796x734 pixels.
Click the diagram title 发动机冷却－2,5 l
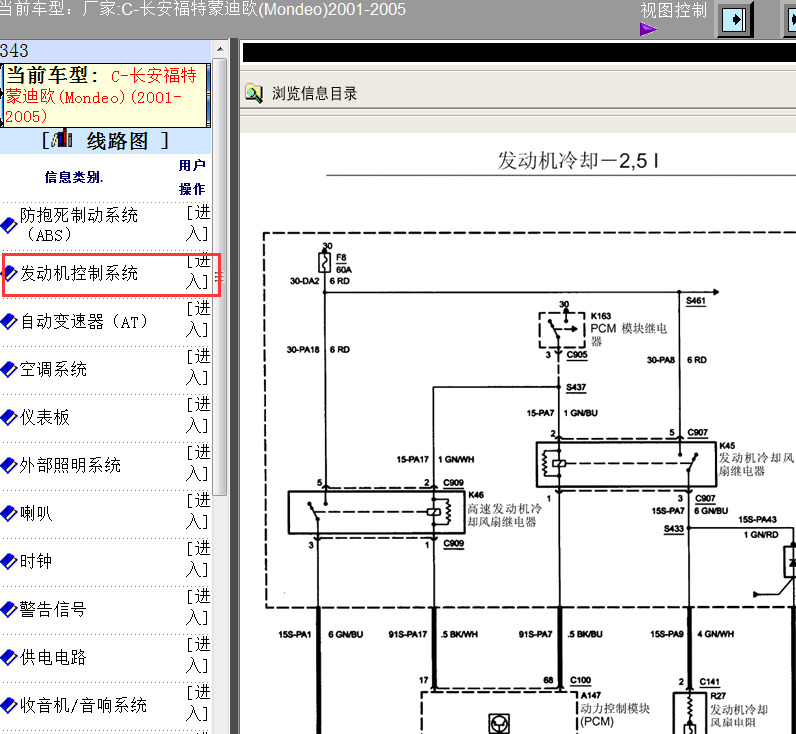pos(578,161)
